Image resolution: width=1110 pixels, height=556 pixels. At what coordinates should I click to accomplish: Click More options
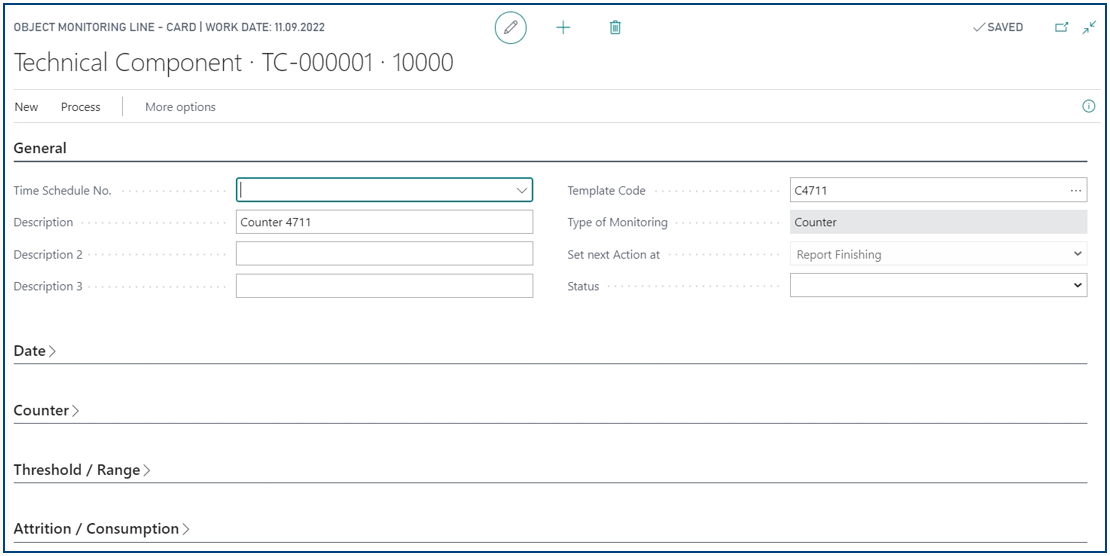coord(180,107)
